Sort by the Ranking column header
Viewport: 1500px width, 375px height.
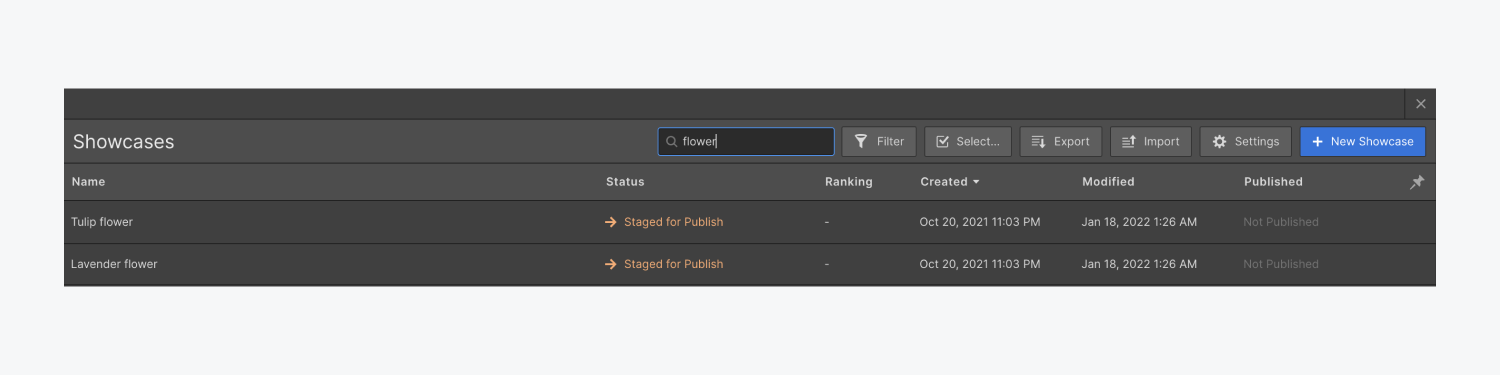[x=848, y=182]
